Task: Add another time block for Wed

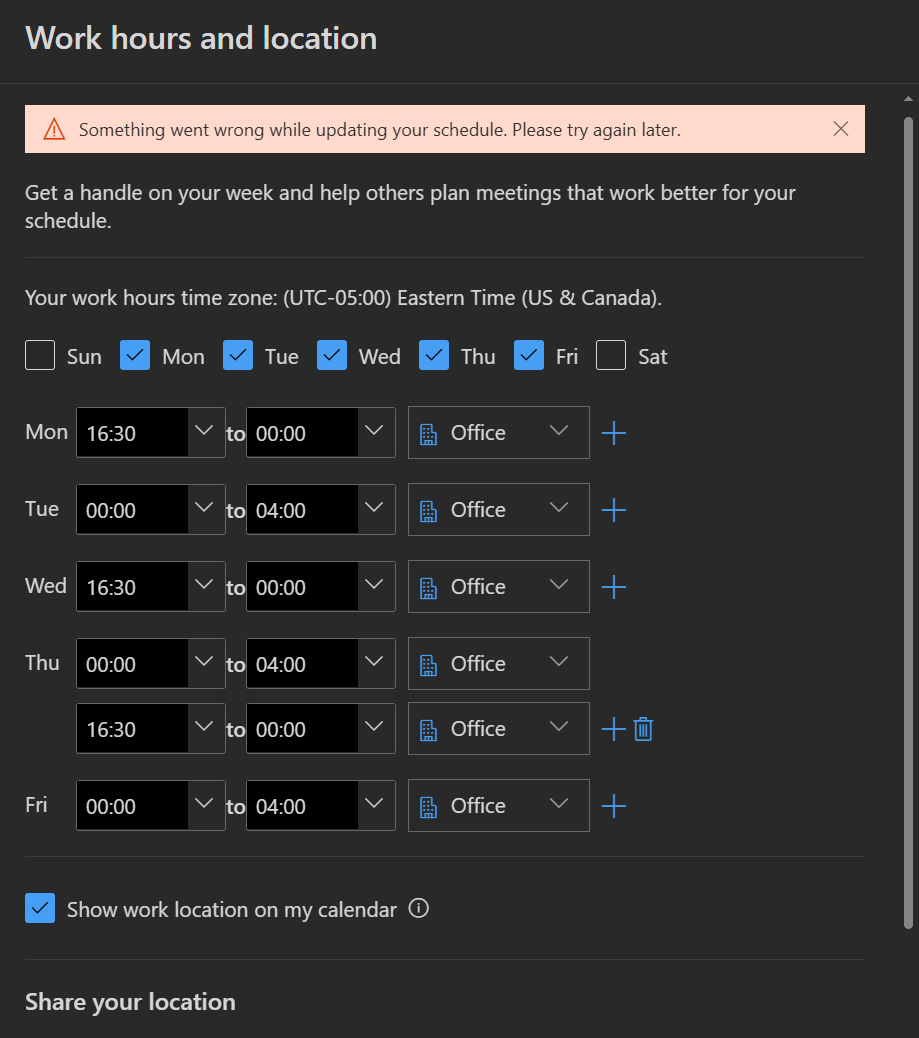Action: click(x=614, y=587)
